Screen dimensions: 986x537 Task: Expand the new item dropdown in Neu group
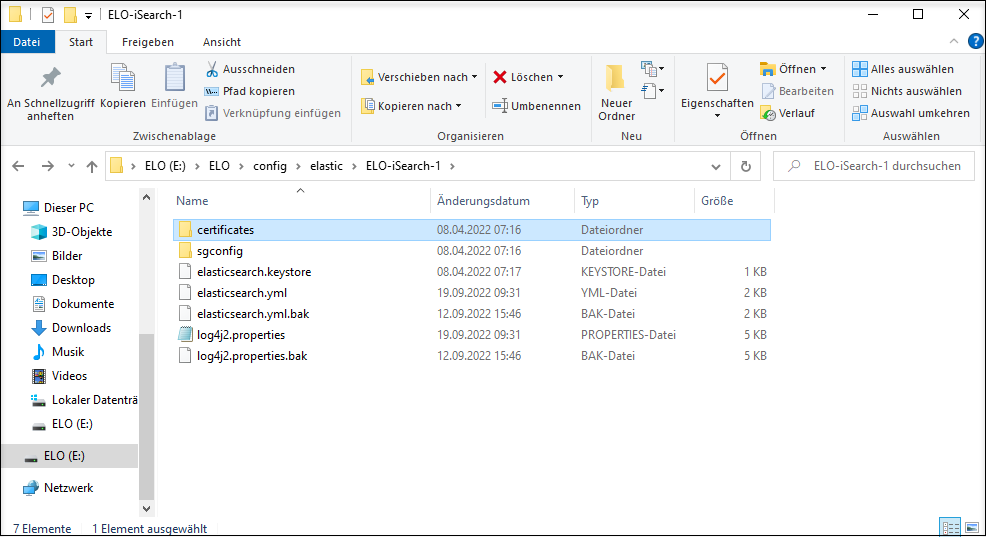tap(653, 69)
